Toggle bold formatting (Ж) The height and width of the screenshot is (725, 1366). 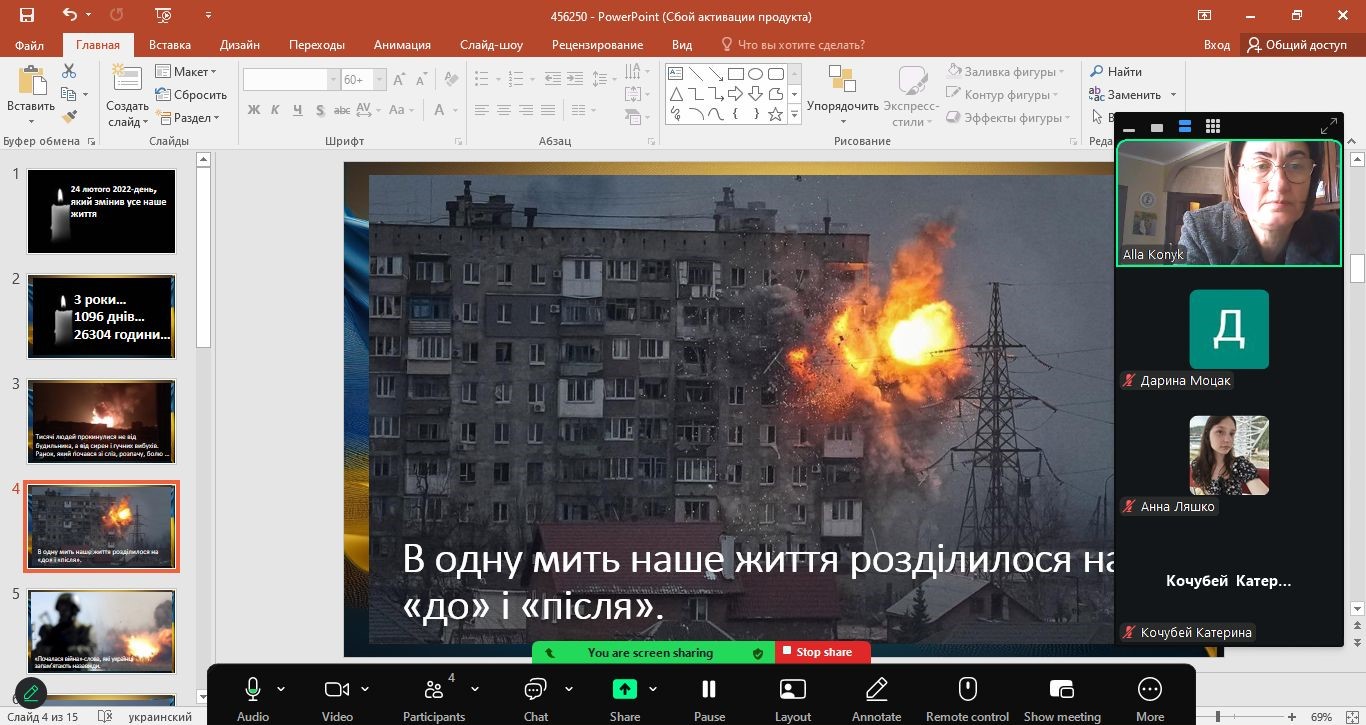253,110
